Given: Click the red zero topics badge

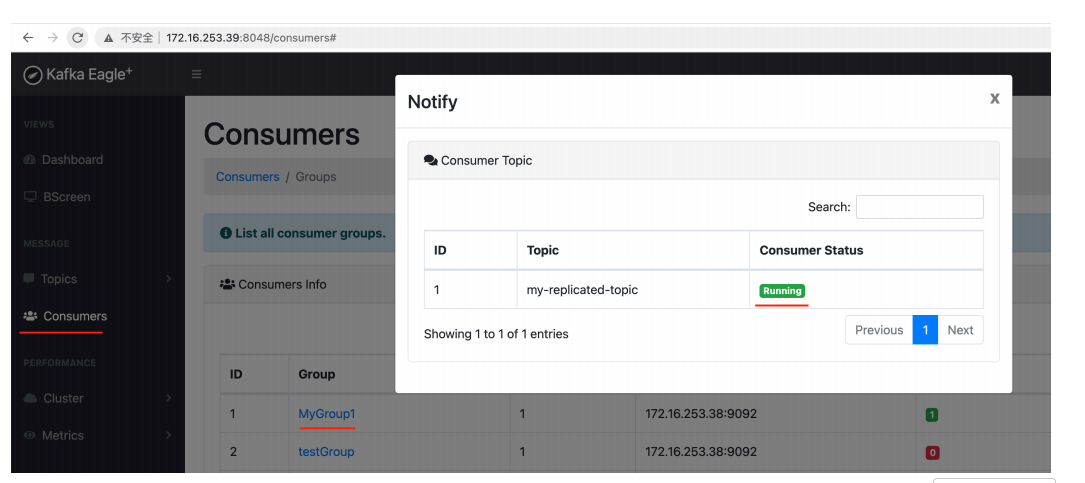Looking at the screenshot, I should [x=932, y=452].
